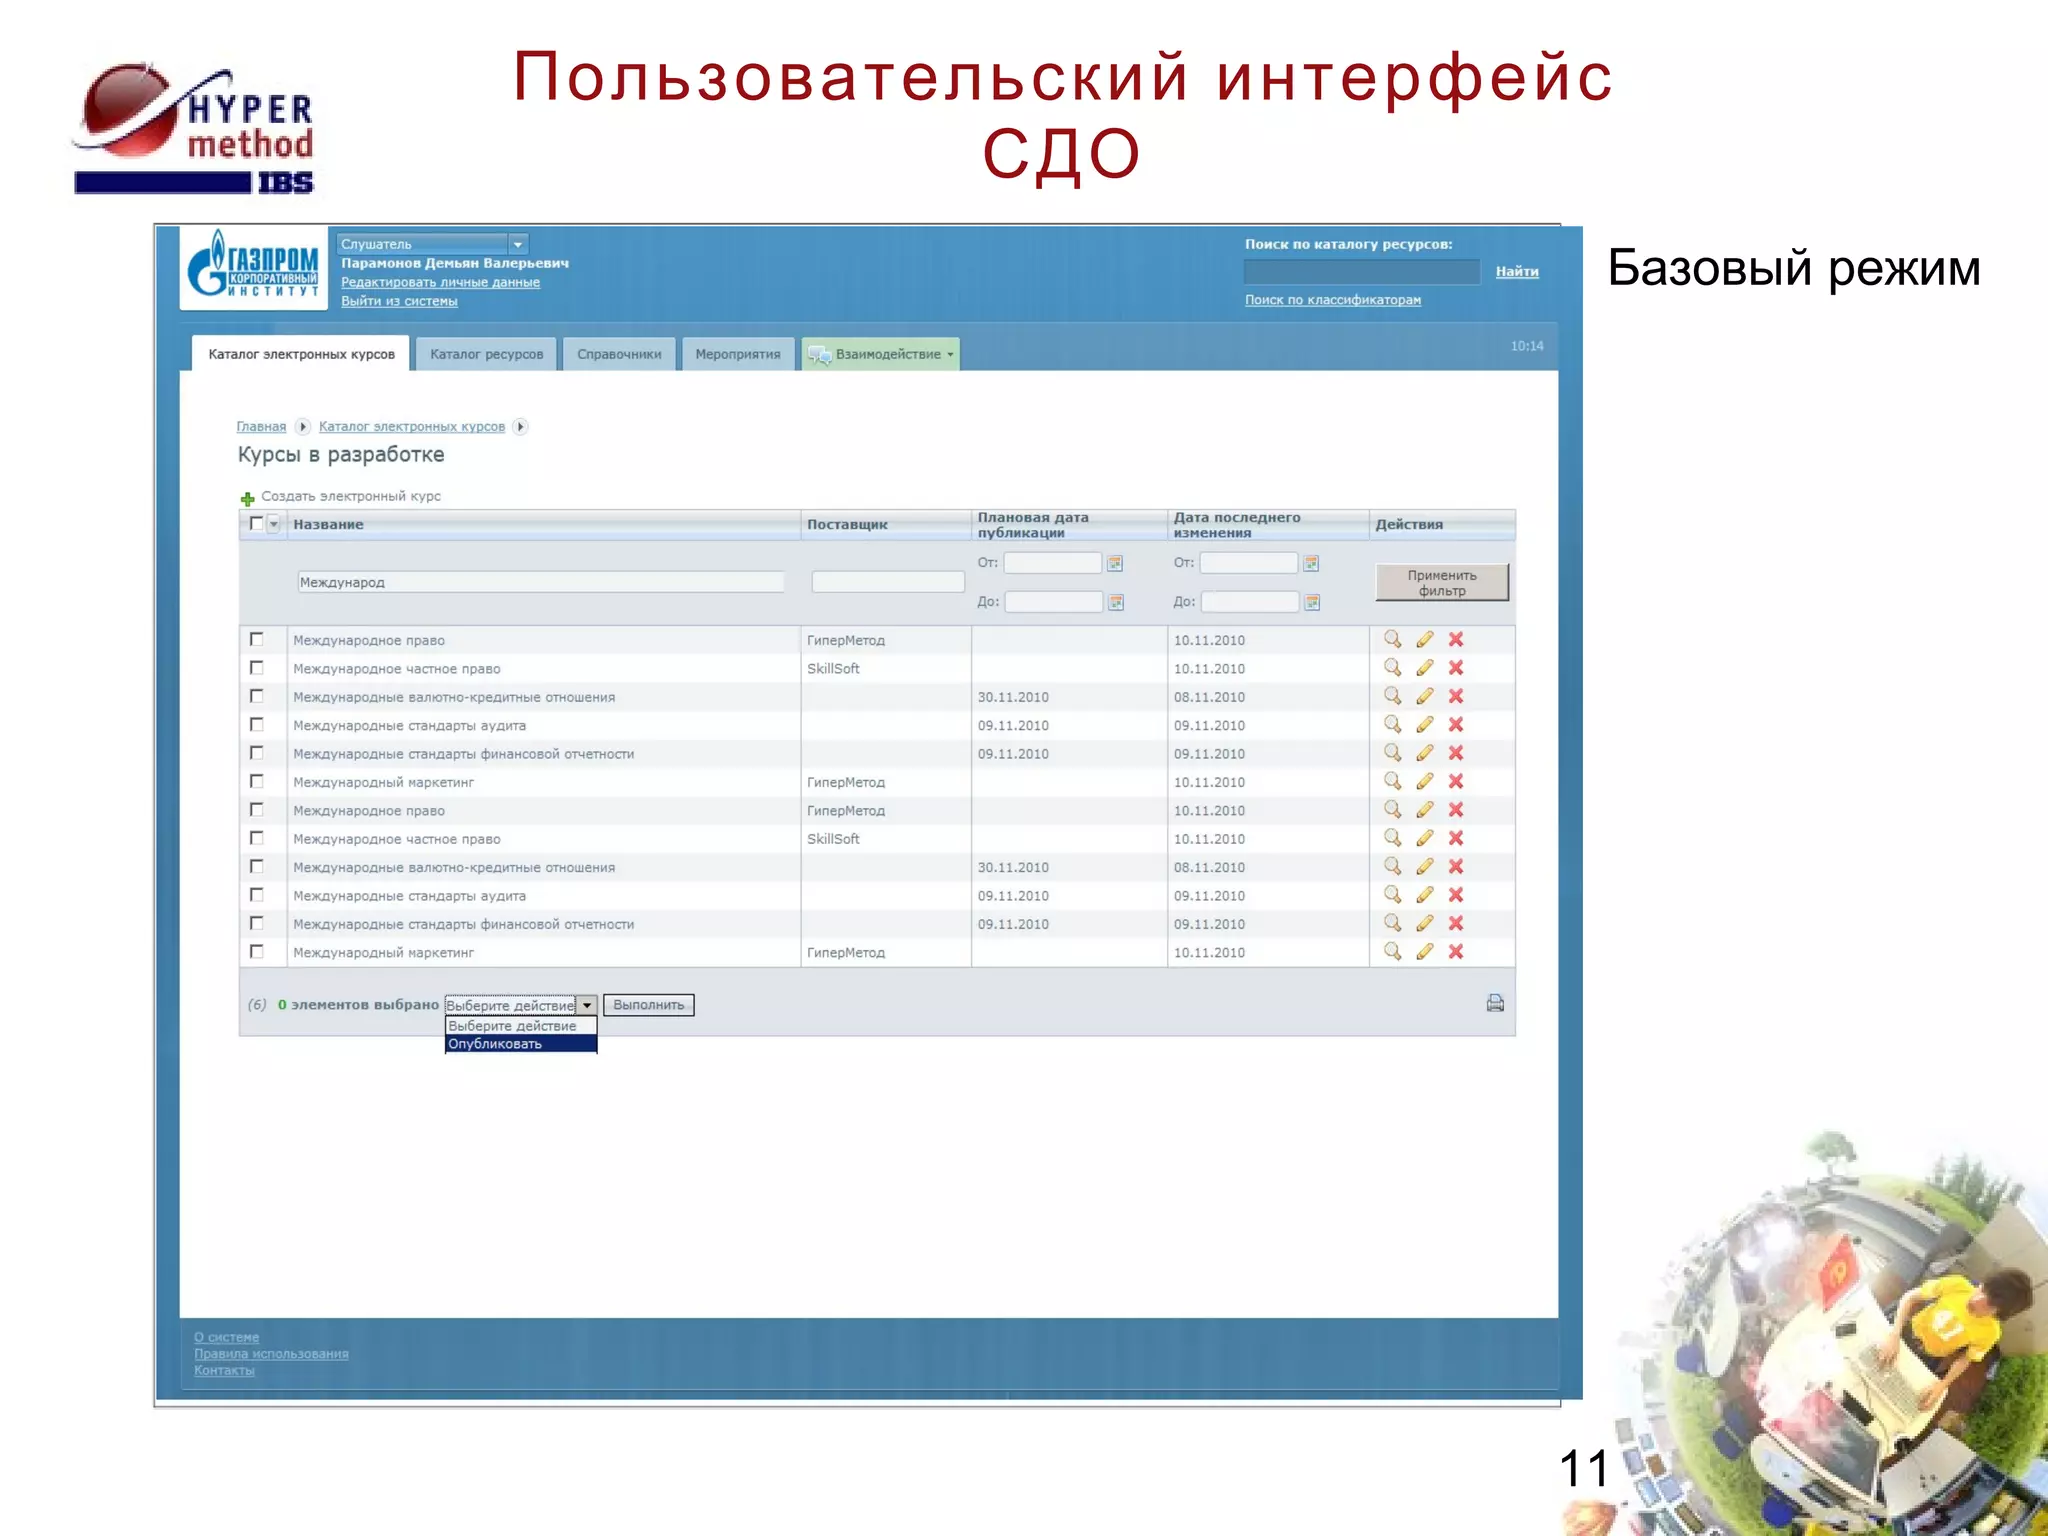2048x1536 pixels.
Task: Open calendar for publication date 'От' field
Action: pyautogui.click(x=1116, y=563)
